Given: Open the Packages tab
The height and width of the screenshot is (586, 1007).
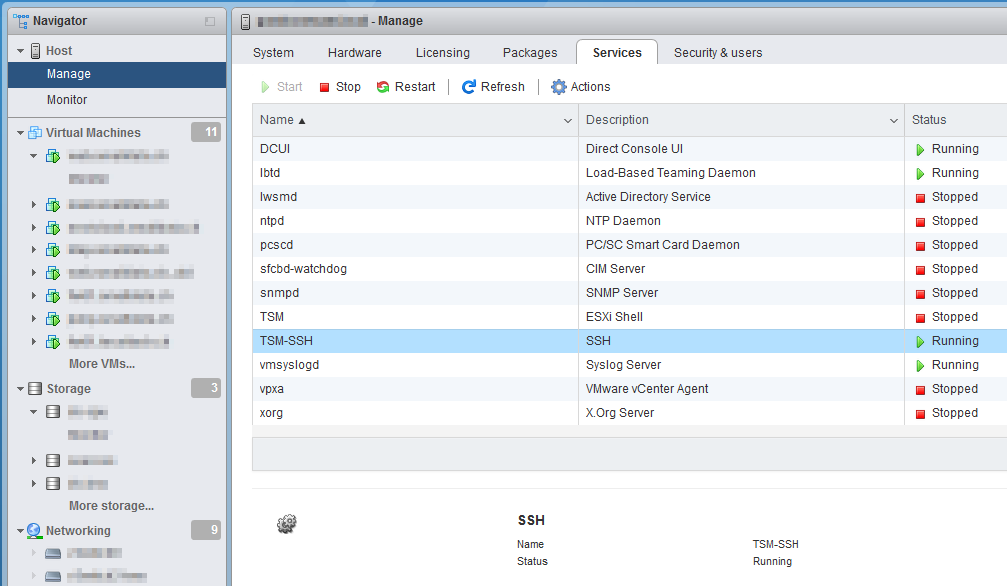Looking at the screenshot, I should [530, 53].
